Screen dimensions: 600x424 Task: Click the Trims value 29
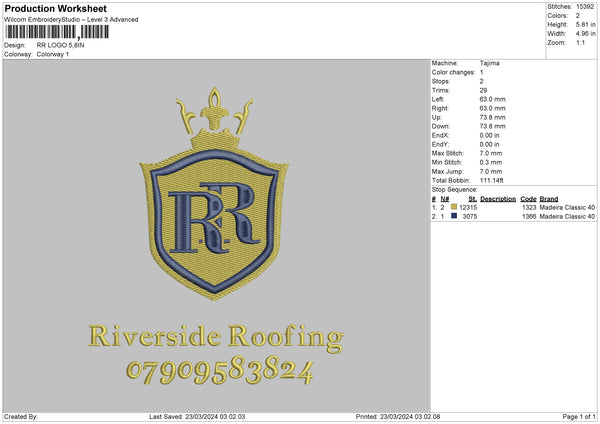click(483, 90)
